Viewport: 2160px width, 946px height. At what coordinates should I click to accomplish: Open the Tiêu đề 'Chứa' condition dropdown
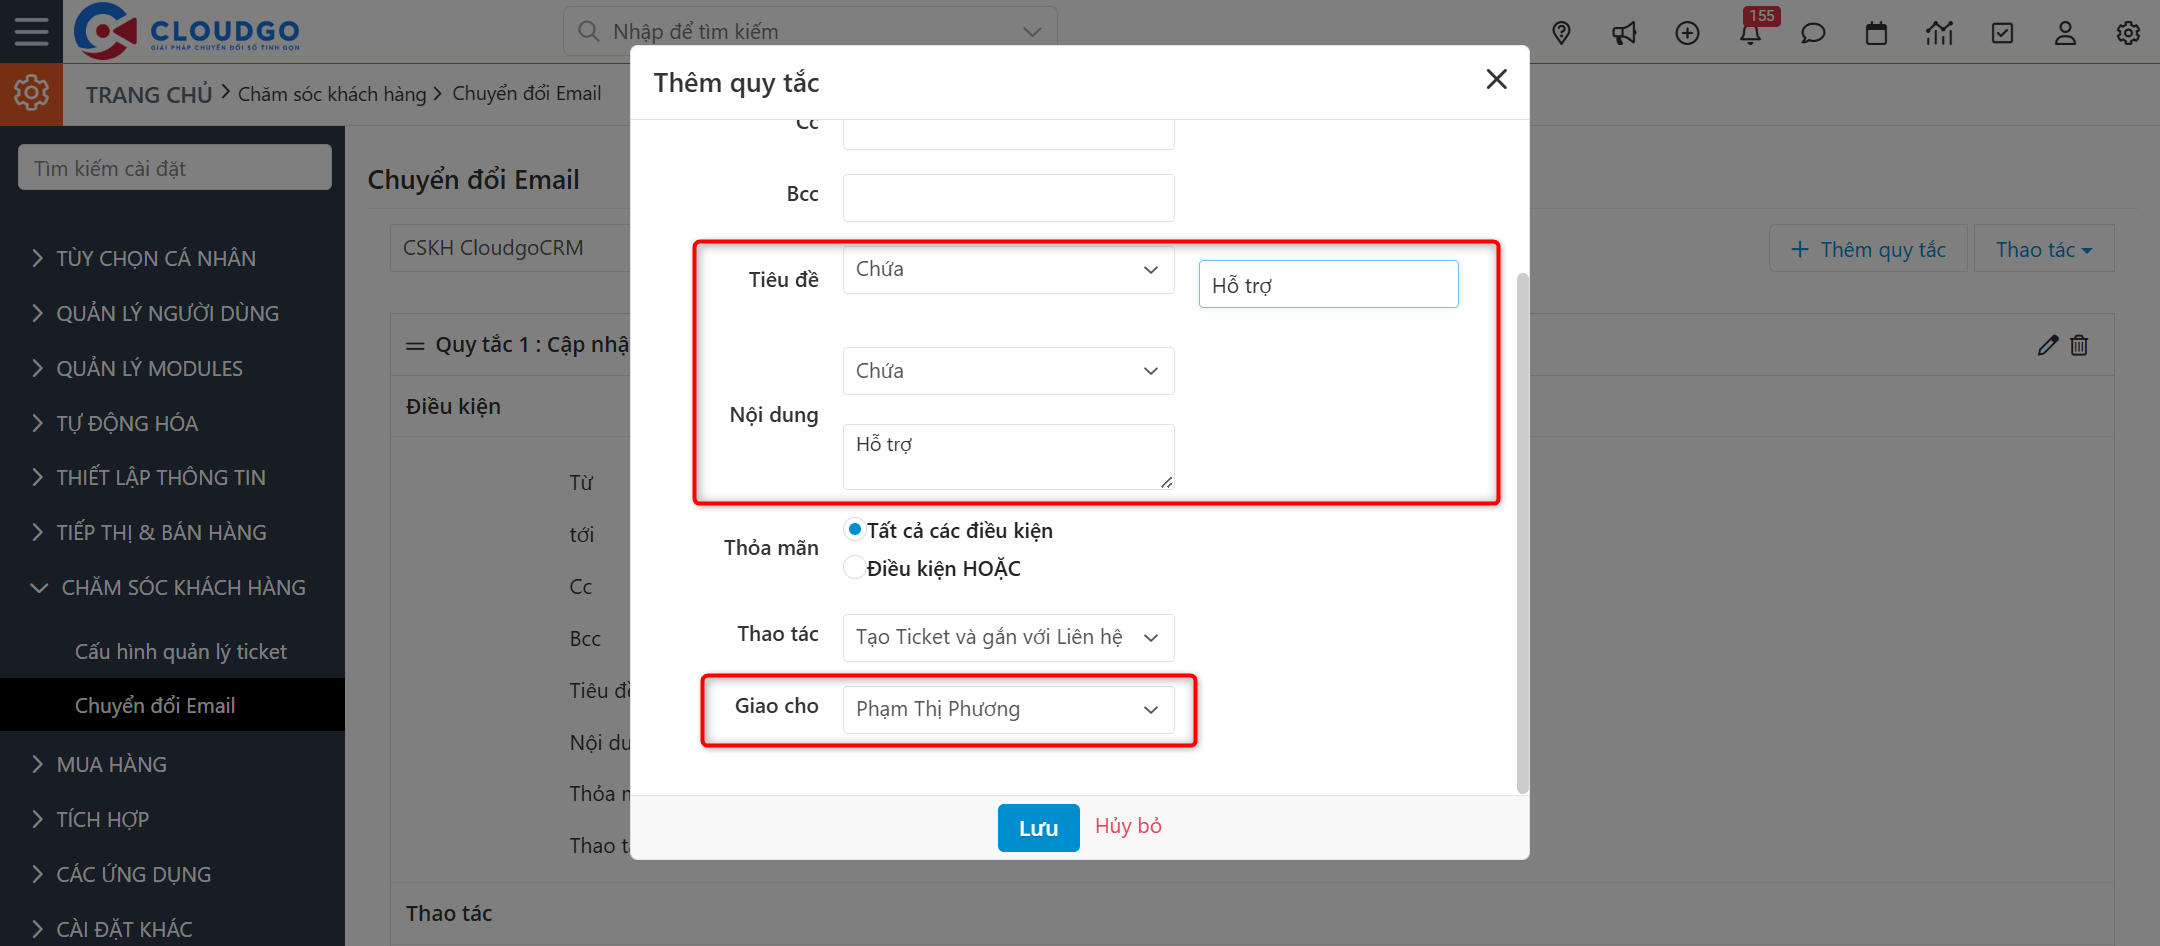tap(1007, 269)
